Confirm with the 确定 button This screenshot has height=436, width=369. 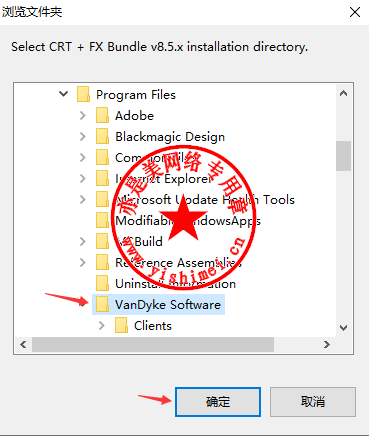[x=218, y=402]
